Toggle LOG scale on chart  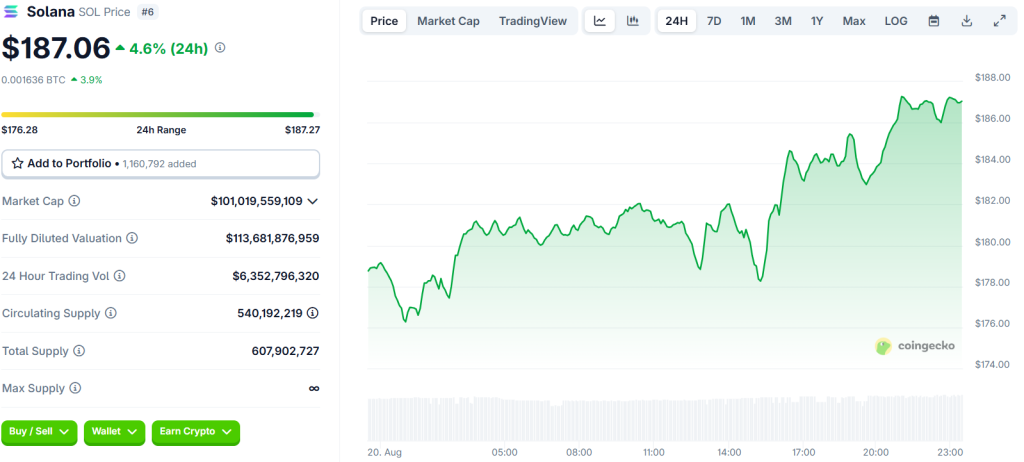[x=896, y=21]
